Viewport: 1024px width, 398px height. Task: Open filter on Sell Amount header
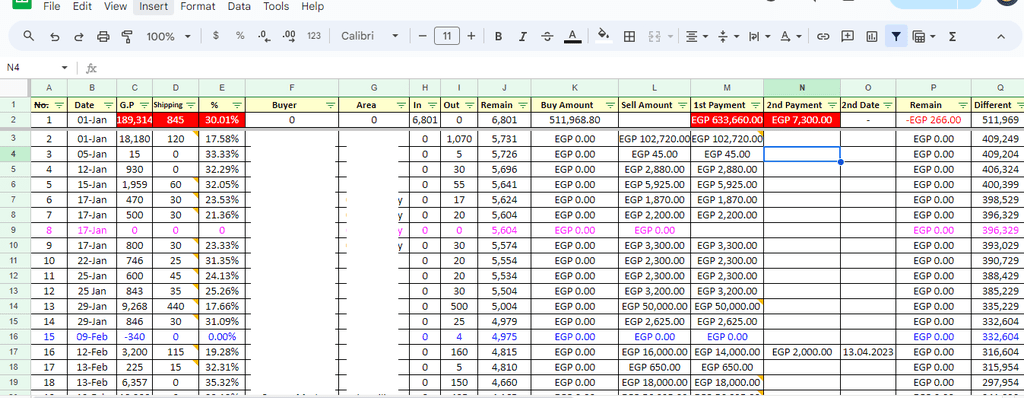(682, 105)
